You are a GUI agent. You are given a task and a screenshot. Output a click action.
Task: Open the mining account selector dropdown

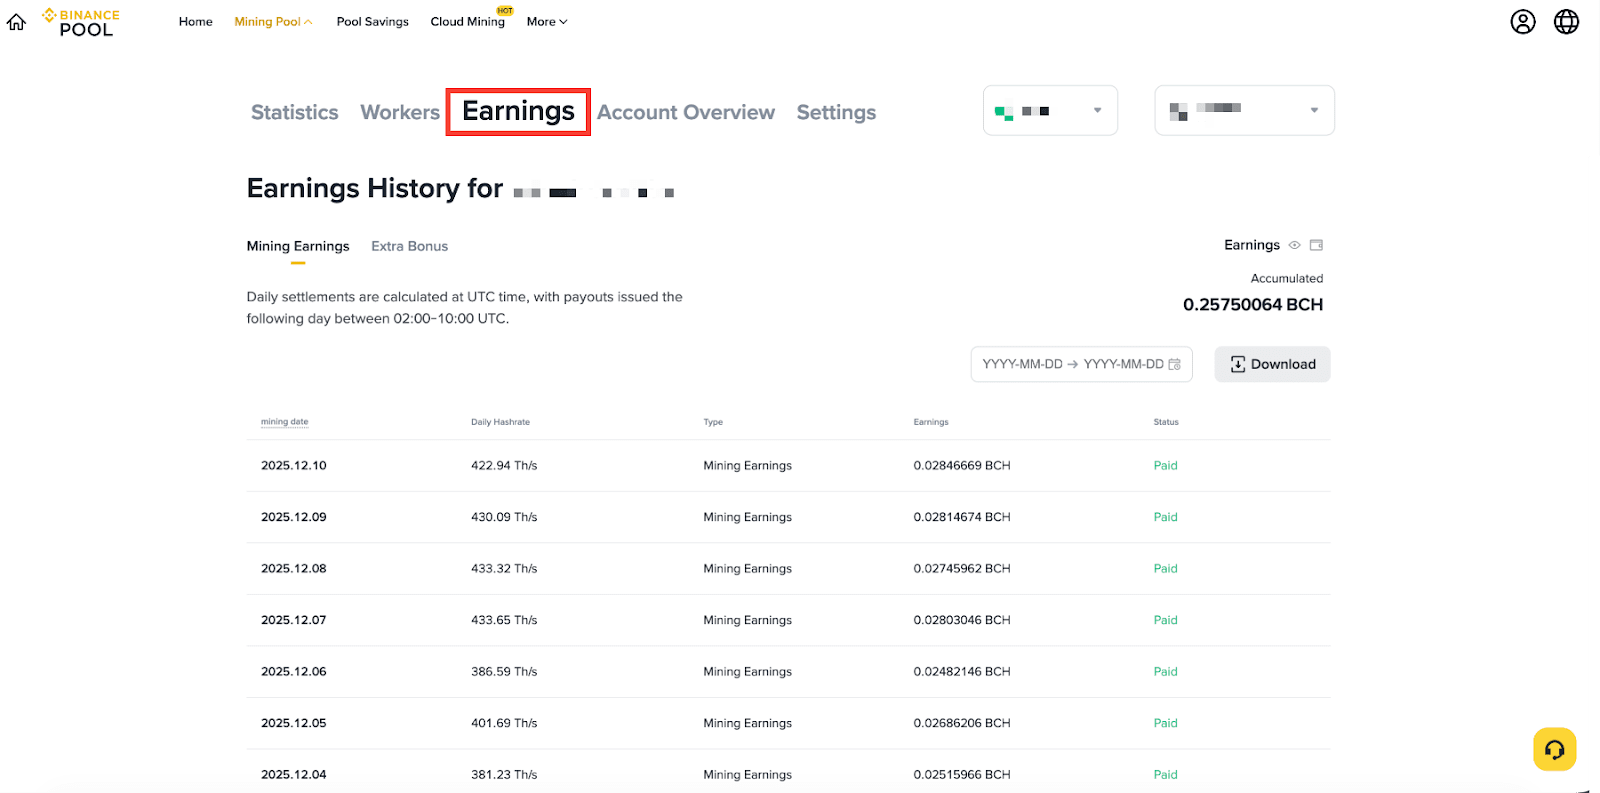pos(1244,110)
